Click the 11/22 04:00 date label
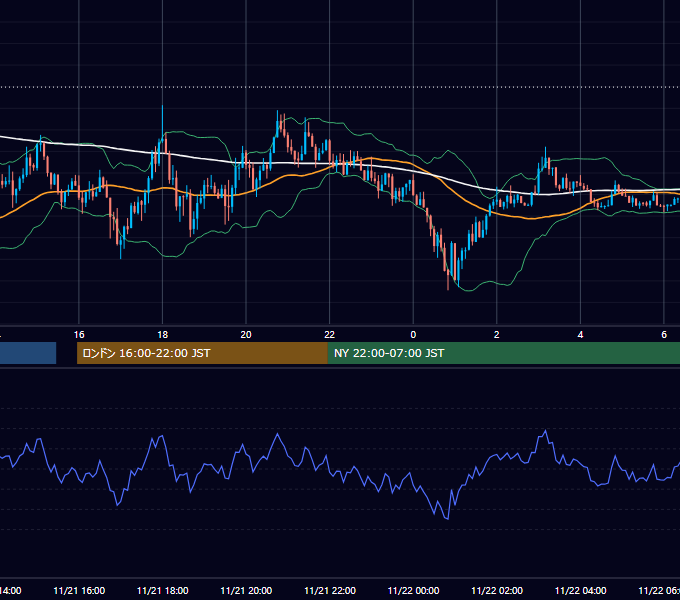The height and width of the screenshot is (600, 680). click(x=580, y=590)
